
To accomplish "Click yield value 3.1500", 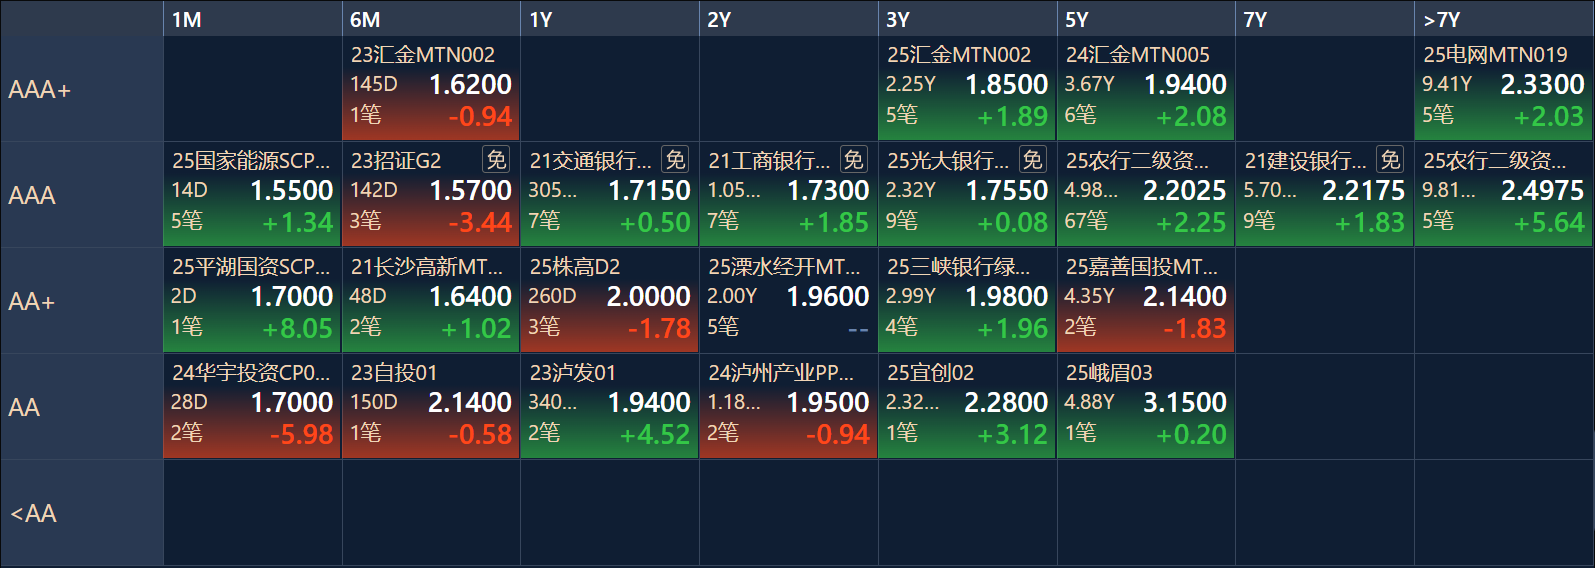I will pos(1185,403).
